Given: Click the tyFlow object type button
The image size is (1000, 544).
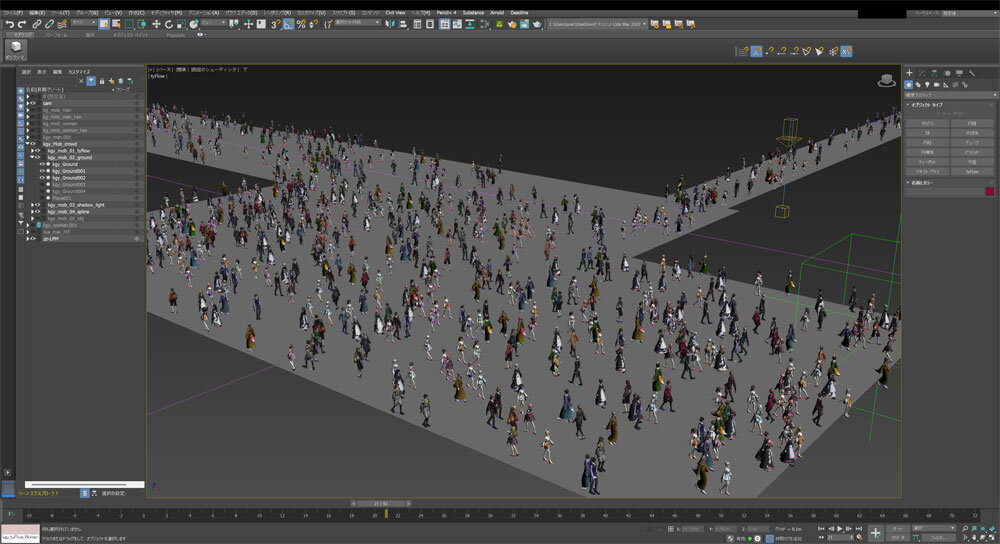Looking at the screenshot, I should 972,171.
